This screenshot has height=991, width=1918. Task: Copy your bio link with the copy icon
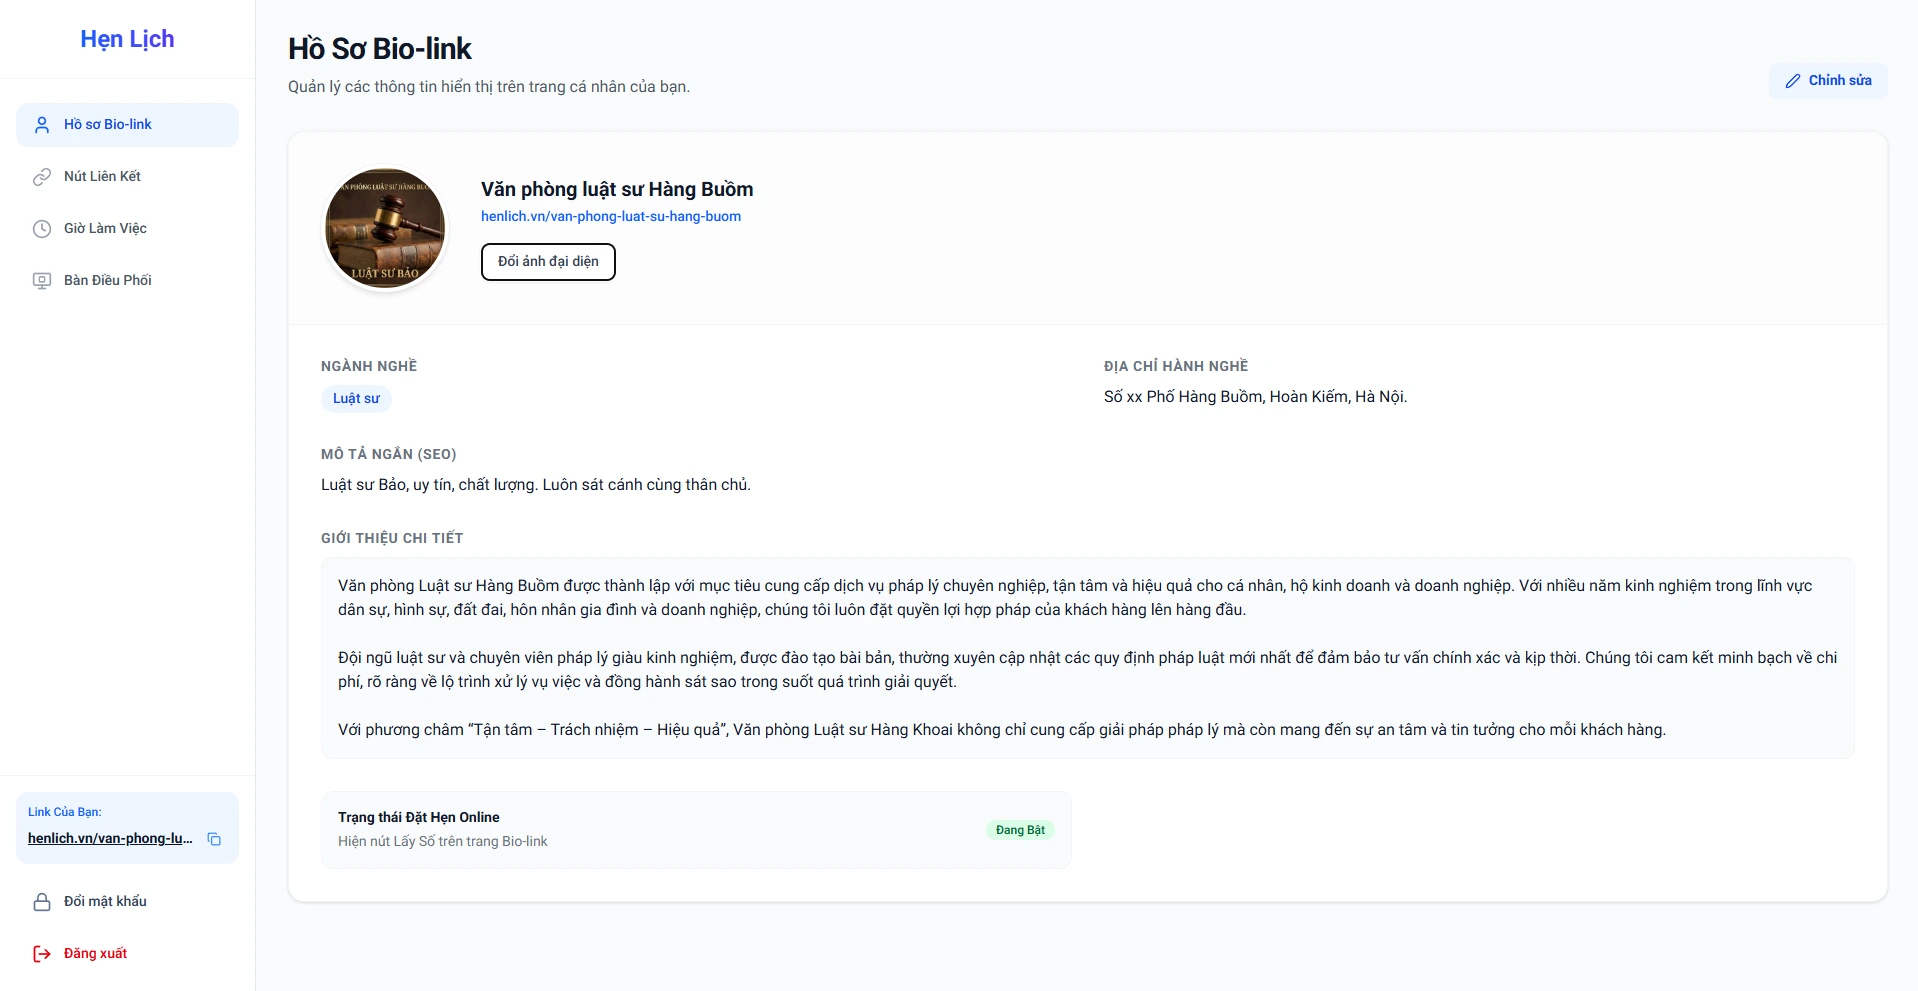pos(214,839)
